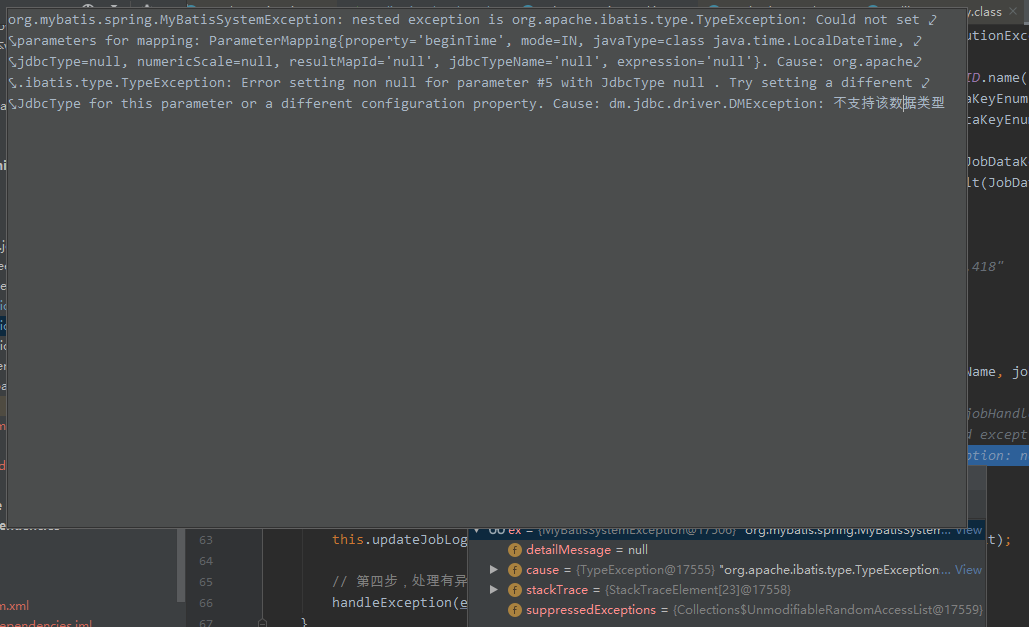The image size is (1029, 627).
Task: Open the View link on the cause row
Action: (x=968, y=570)
